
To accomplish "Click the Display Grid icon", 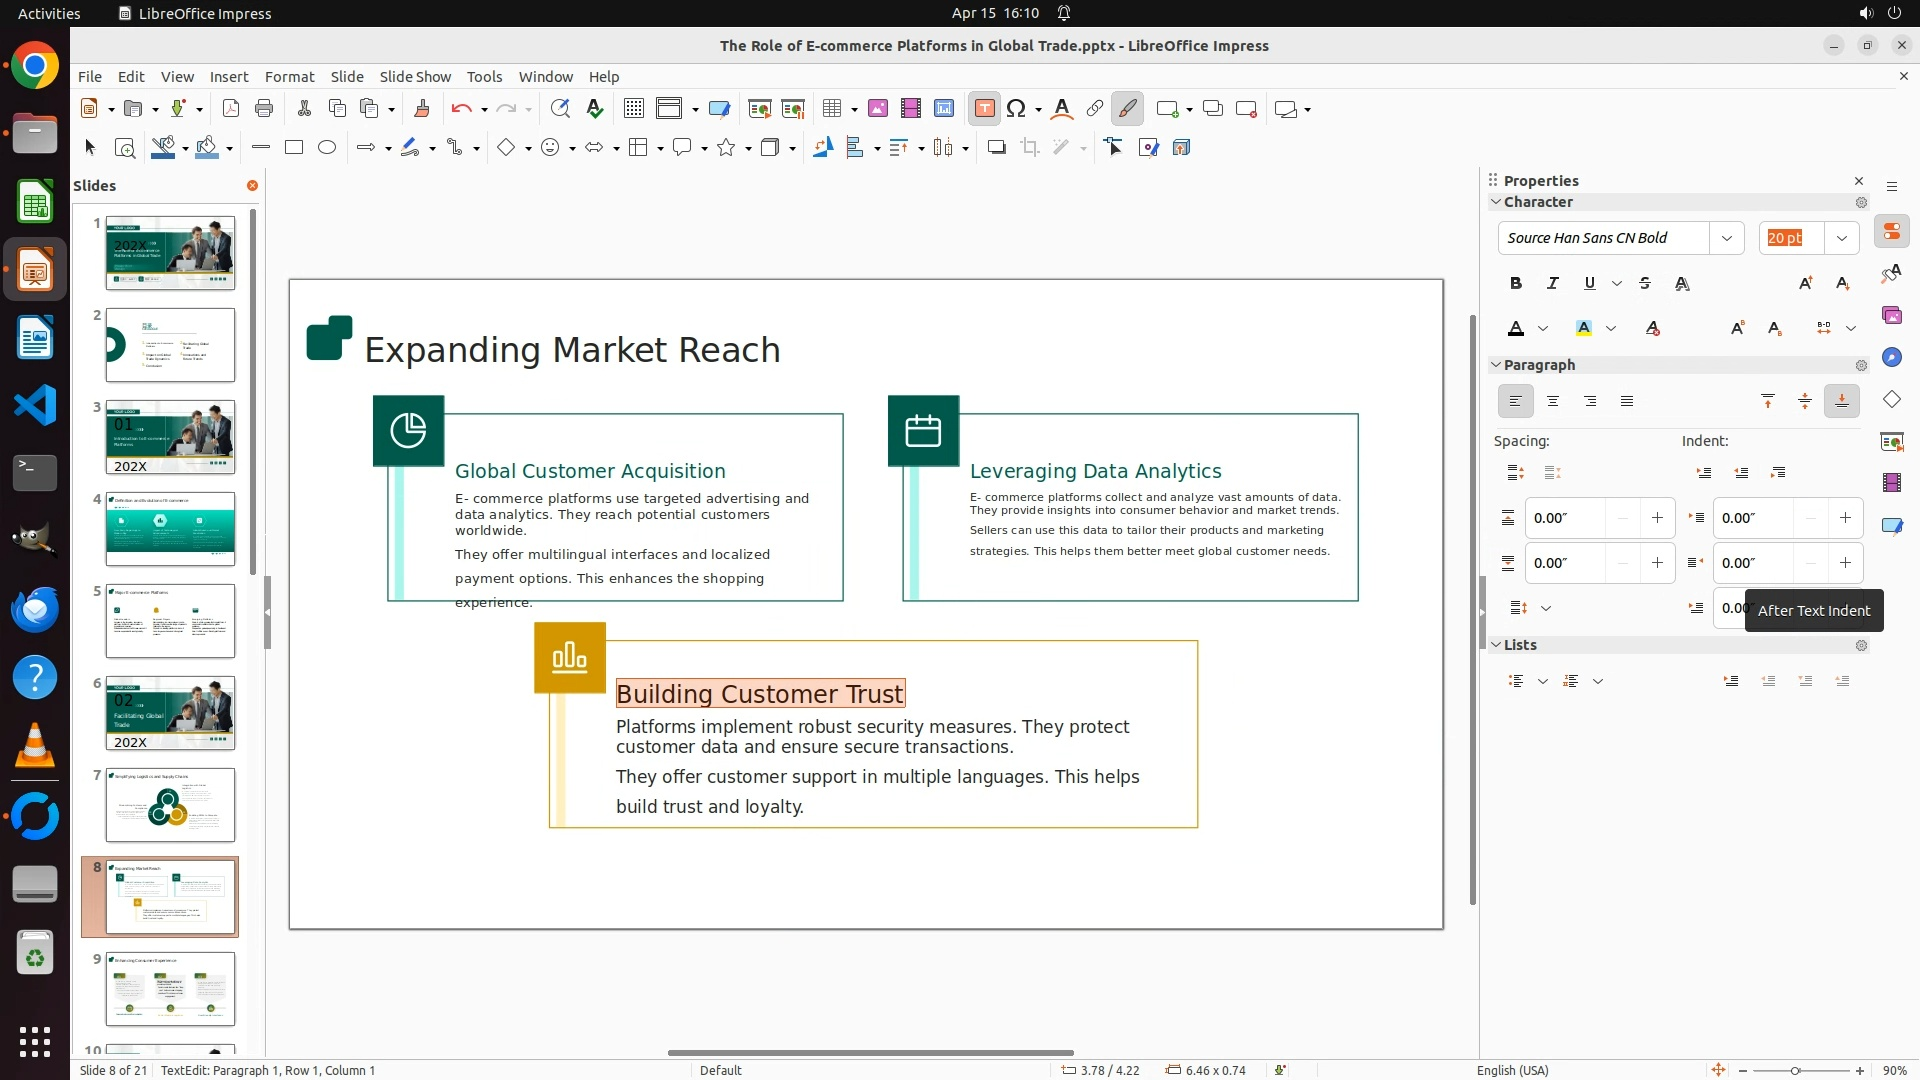I will click(x=633, y=109).
